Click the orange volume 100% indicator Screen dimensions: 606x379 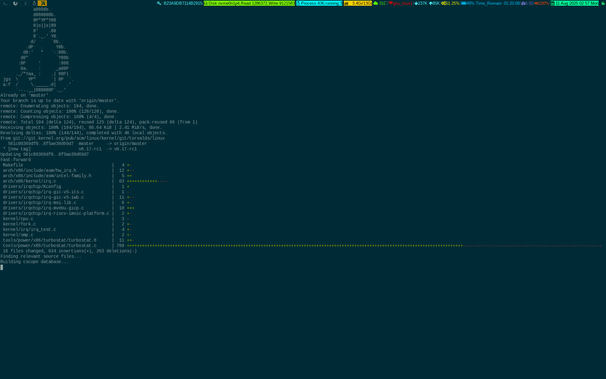tap(541, 3)
